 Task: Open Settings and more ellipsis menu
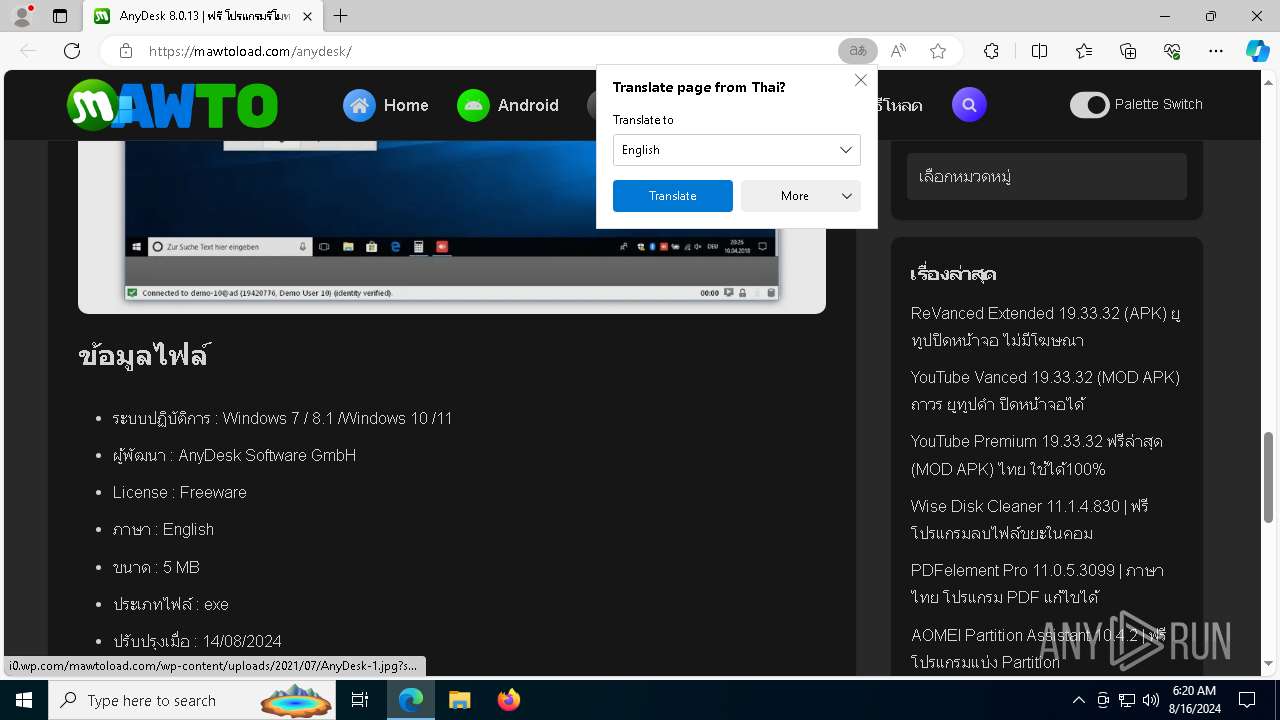pyautogui.click(x=1216, y=51)
